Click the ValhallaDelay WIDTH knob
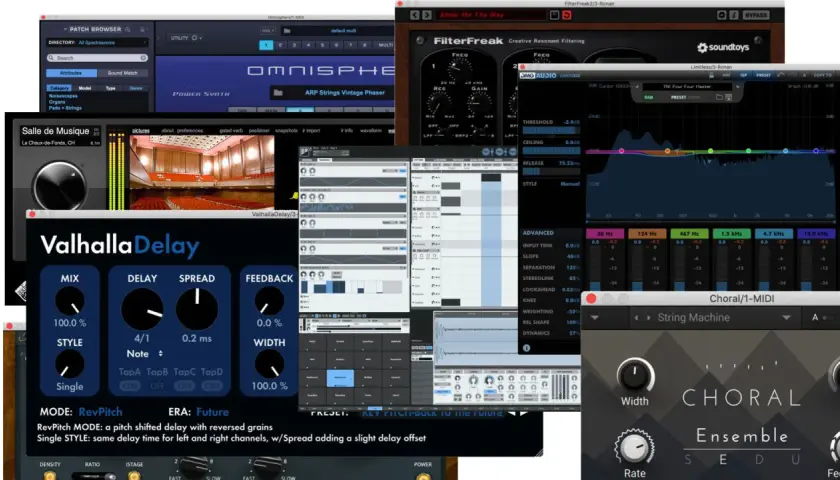840x480 pixels. (x=269, y=364)
